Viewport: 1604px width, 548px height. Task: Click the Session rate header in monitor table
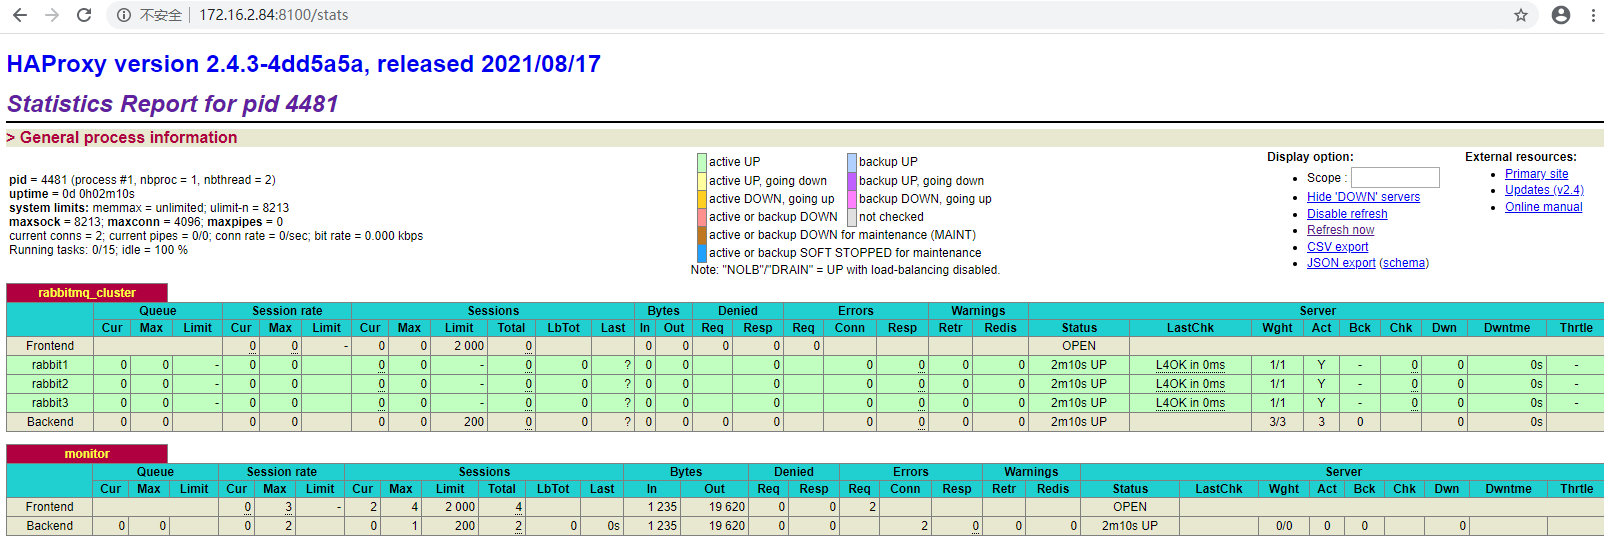coord(282,472)
